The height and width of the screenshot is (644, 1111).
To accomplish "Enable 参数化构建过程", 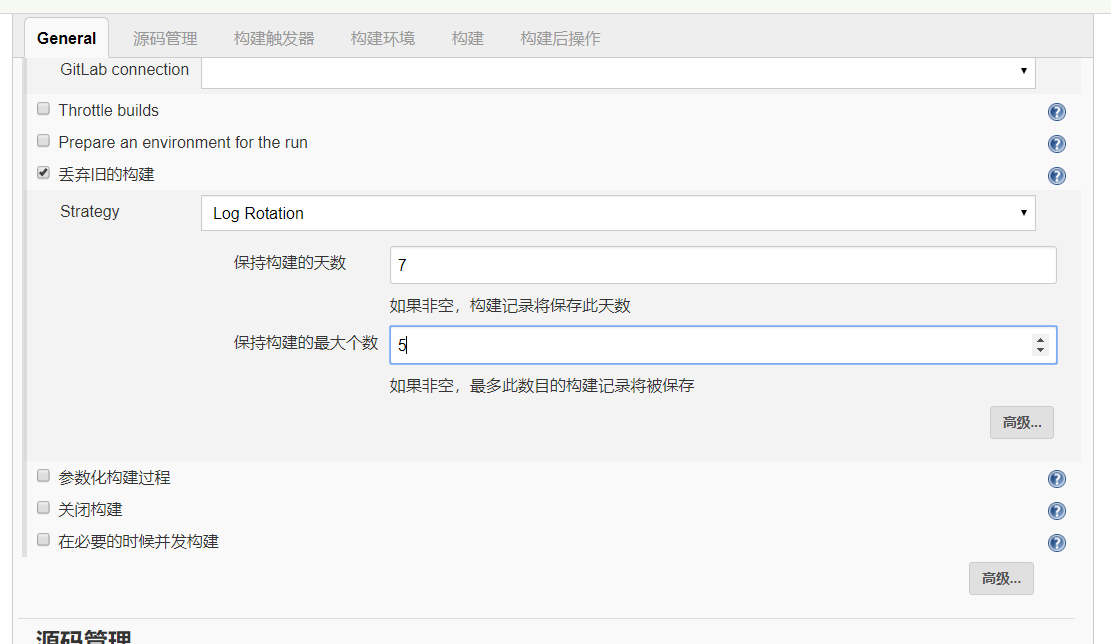I will (43, 475).
